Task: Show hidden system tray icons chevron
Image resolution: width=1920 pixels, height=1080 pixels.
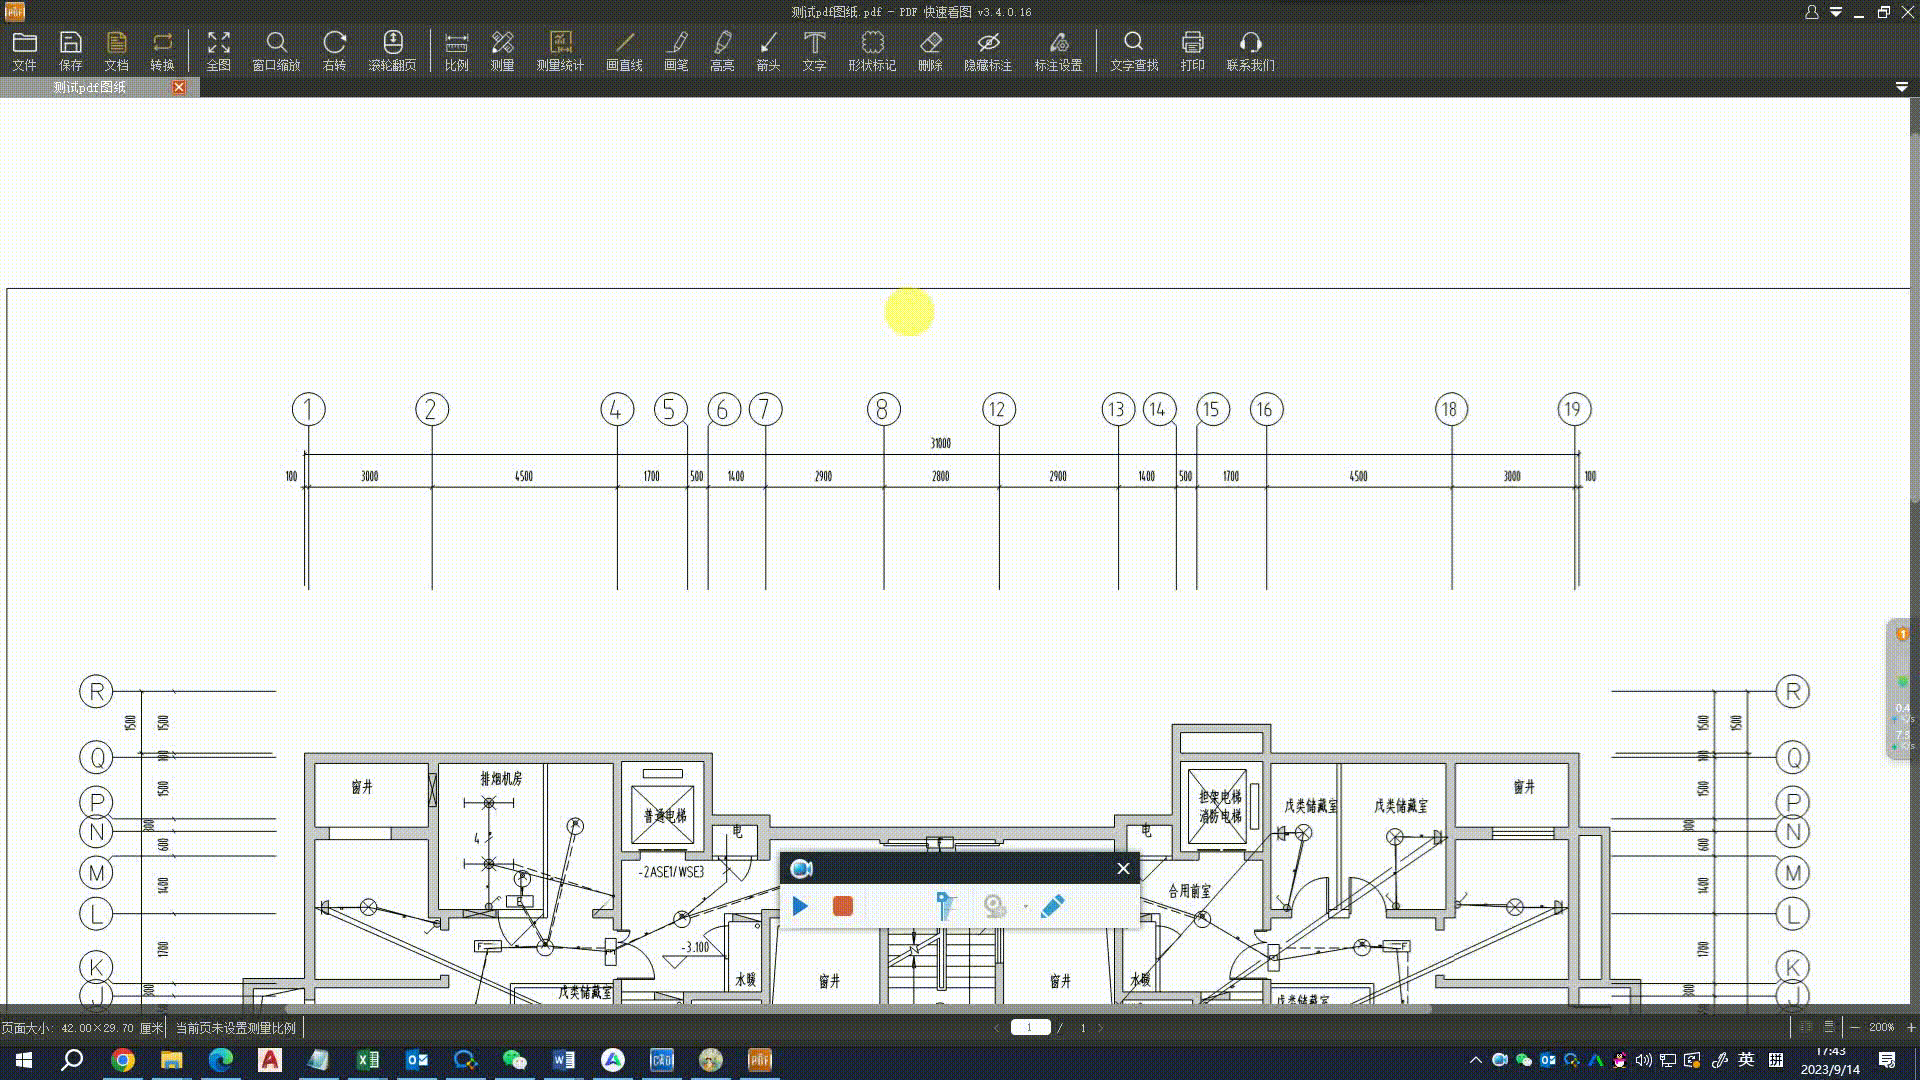Action: coord(1475,1060)
